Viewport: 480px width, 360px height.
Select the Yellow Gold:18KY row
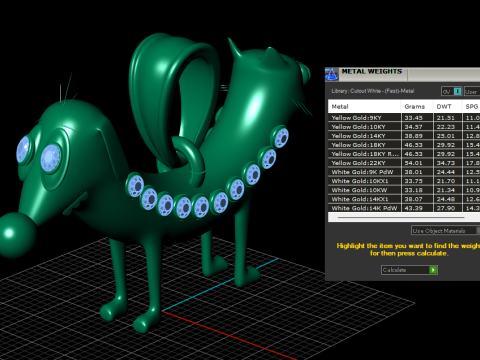[404, 145]
